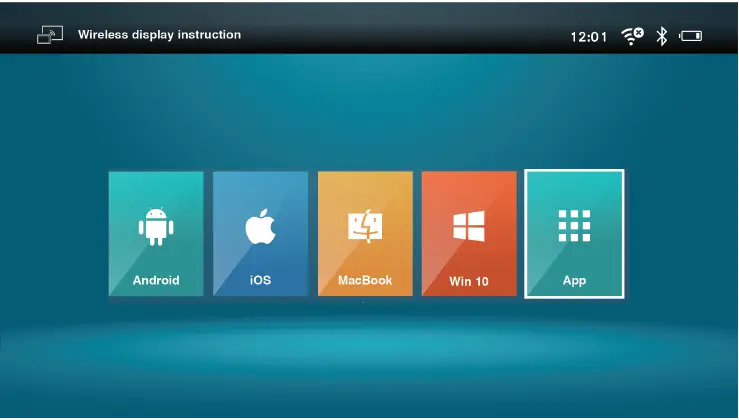This screenshot has height=420, width=739.
Task: Click the Wi-Fi disconnected status icon
Action: 632,36
